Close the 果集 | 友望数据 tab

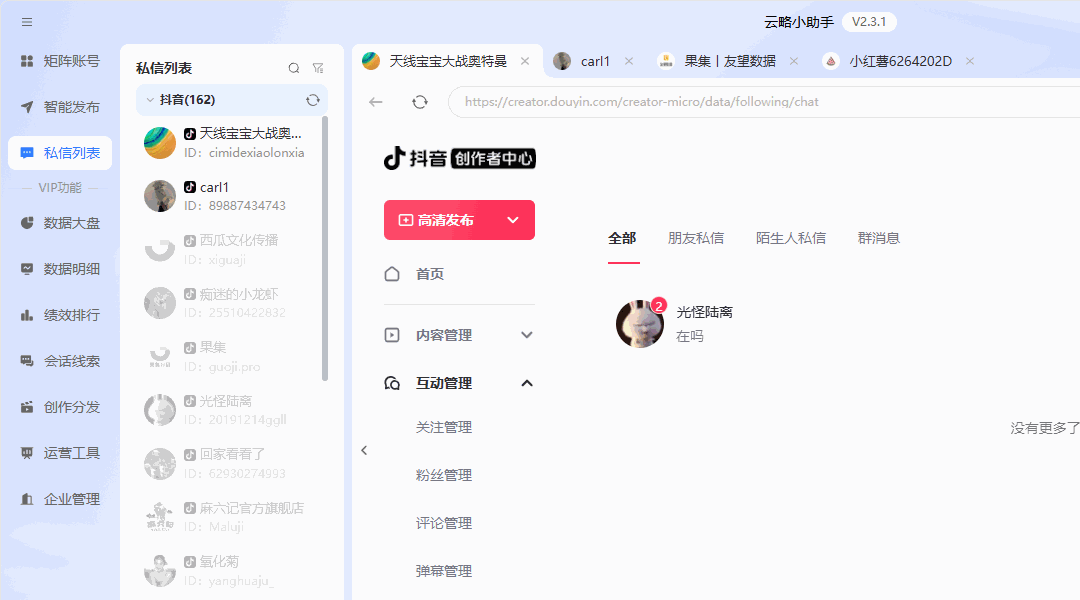(794, 61)
